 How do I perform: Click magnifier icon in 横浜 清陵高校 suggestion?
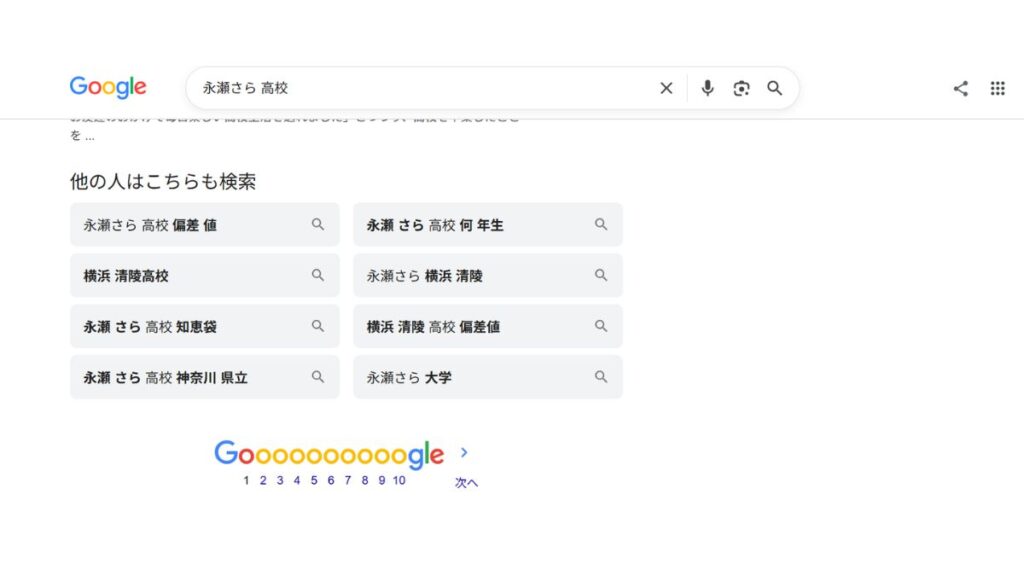pos(318,276)
